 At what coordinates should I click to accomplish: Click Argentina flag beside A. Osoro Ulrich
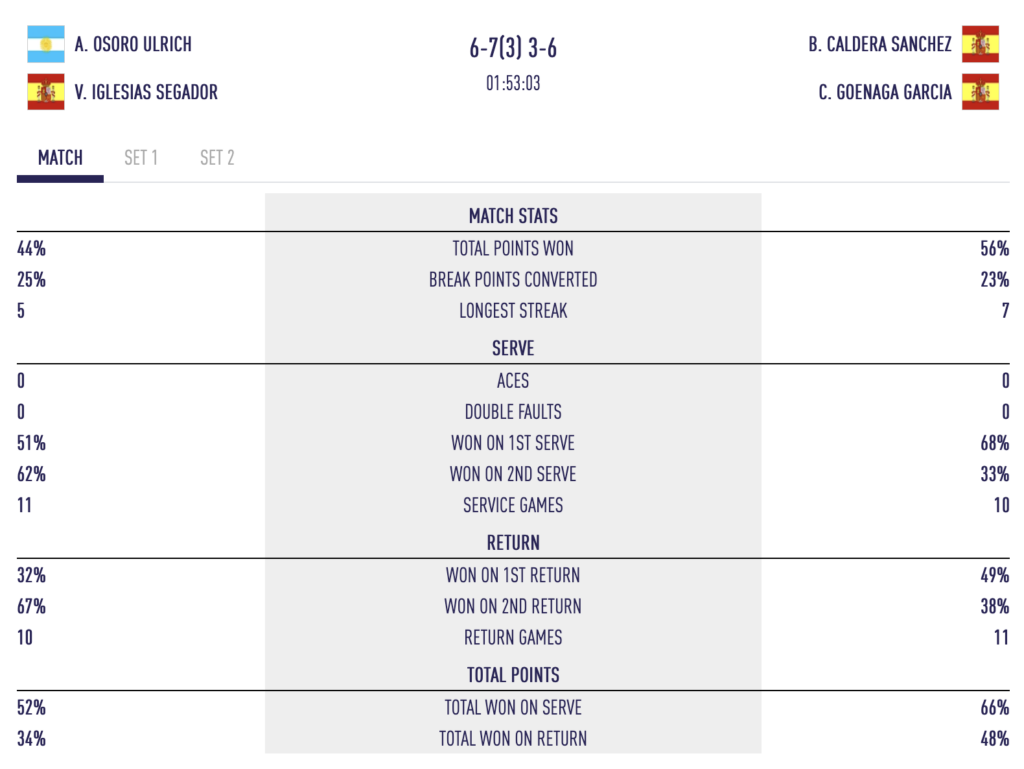pyautogui.click(x=46, y=44)
